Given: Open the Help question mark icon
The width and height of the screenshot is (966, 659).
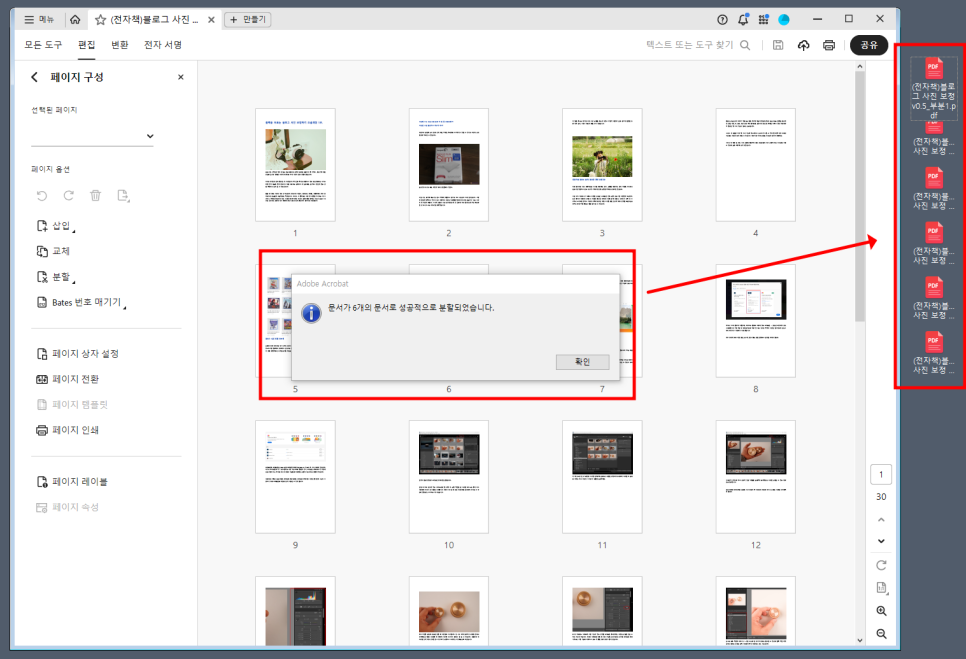Looking at the screenshot, I should [x=723, y=20].
